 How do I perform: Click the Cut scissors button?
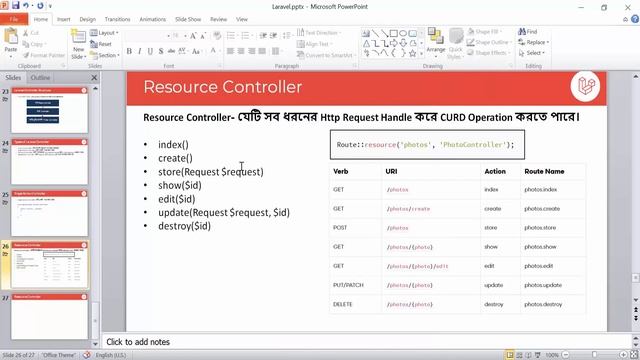point(31,33)
